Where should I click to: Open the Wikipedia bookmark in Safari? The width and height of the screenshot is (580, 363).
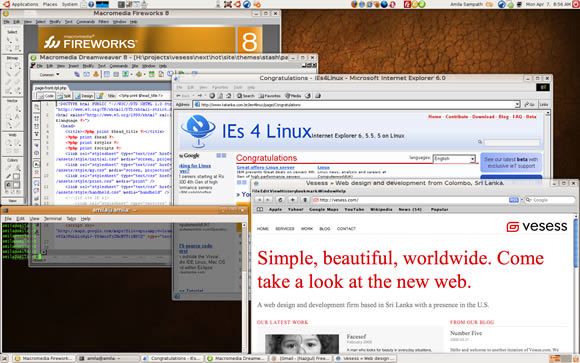[381, 209]
